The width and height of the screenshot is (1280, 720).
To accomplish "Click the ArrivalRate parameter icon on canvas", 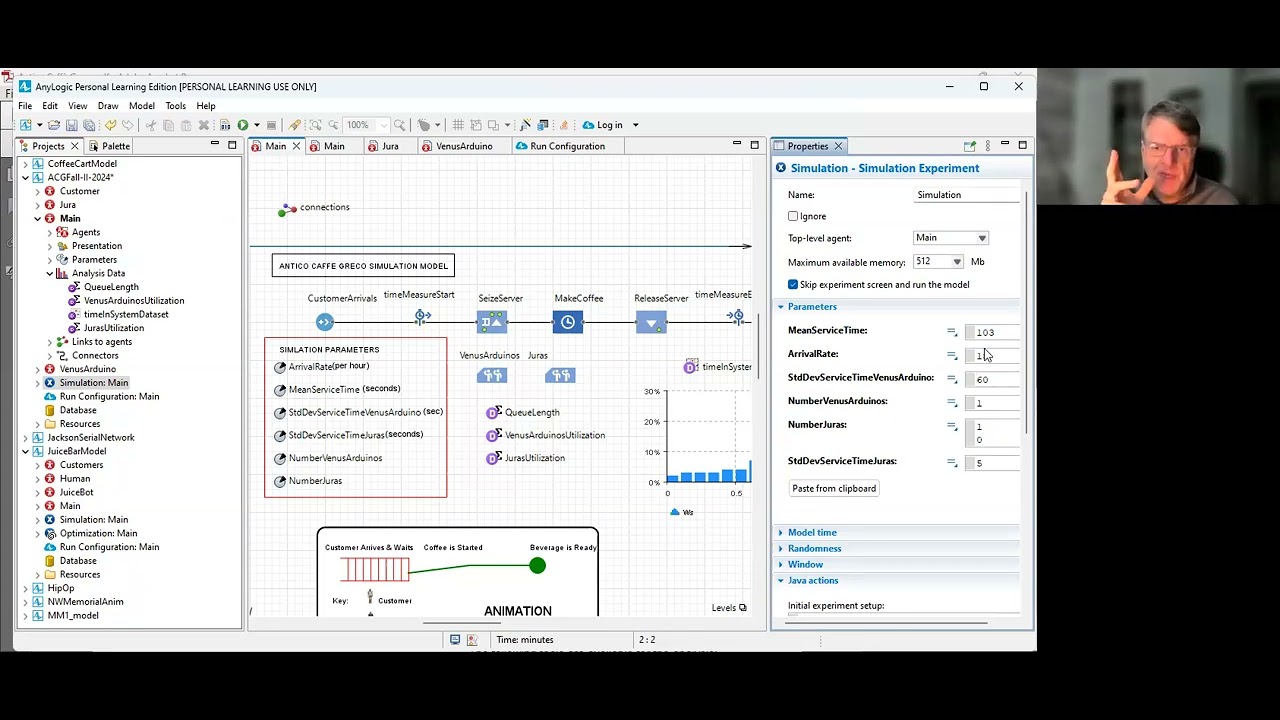I will point(280,367).
